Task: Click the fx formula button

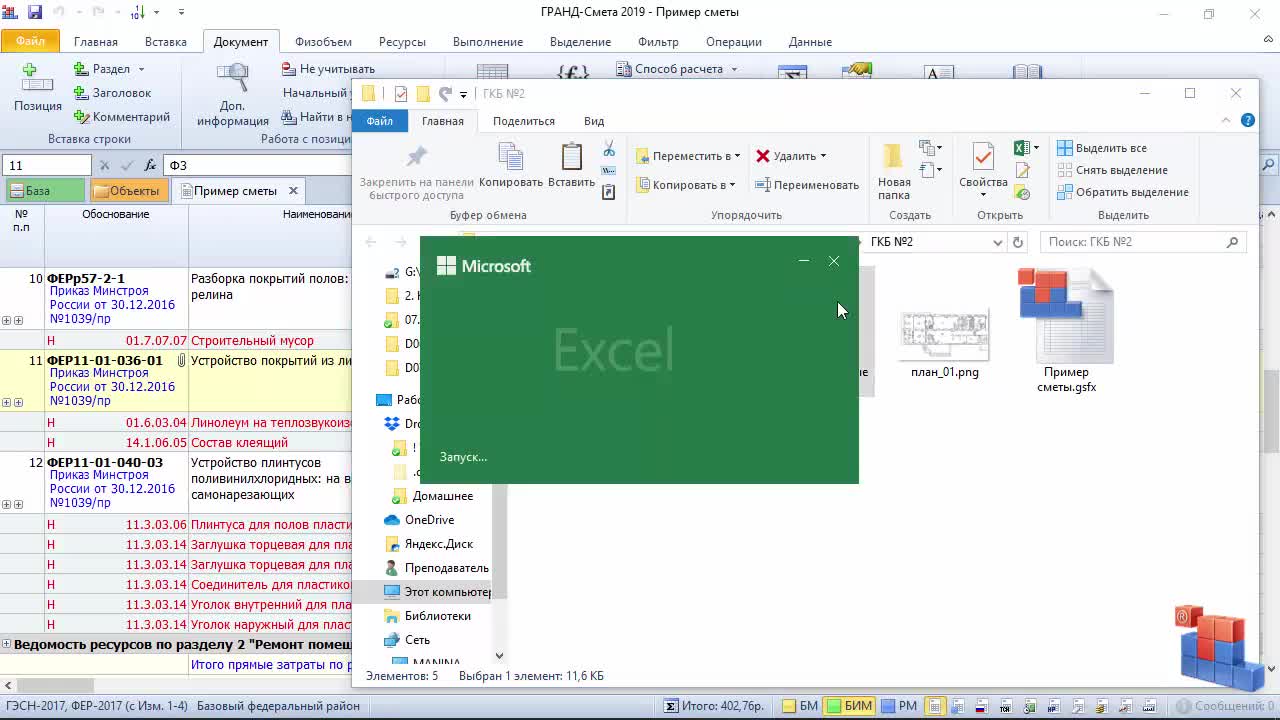Action: click(x=150, y=165)
